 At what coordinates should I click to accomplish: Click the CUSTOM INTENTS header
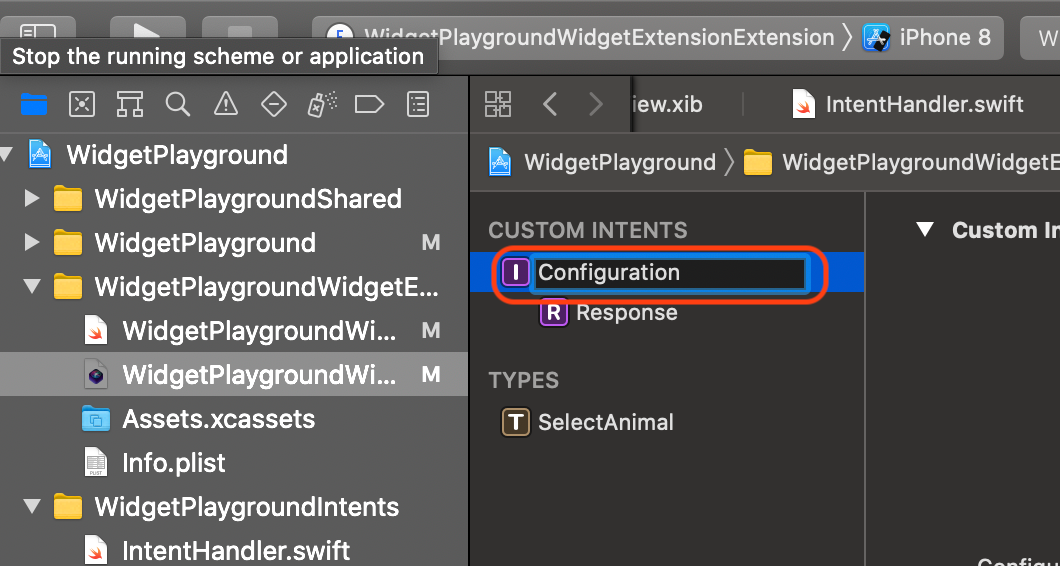point(588,230)
